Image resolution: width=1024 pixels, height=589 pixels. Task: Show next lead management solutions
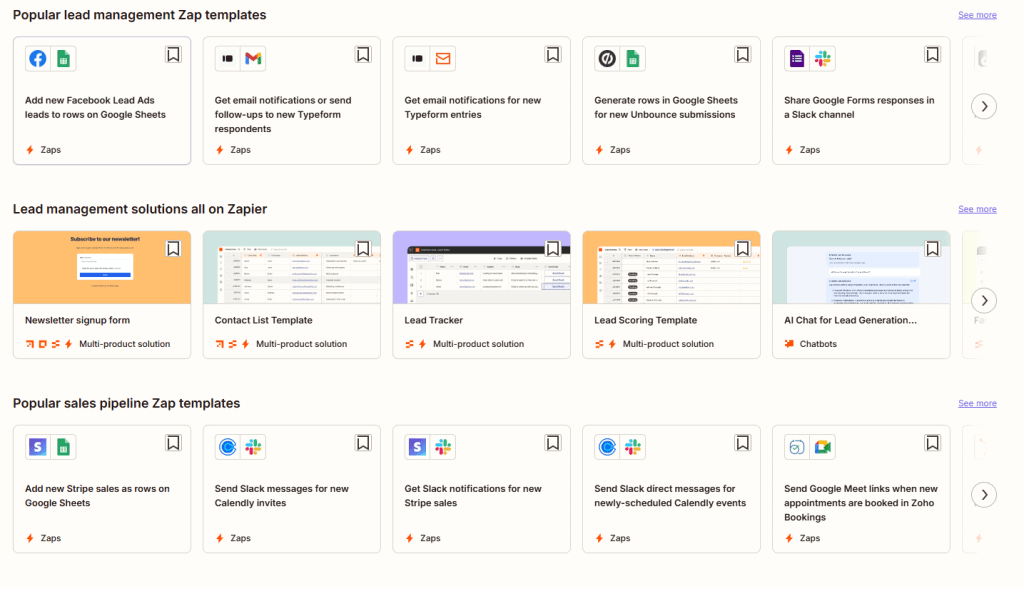pos(984,301)
